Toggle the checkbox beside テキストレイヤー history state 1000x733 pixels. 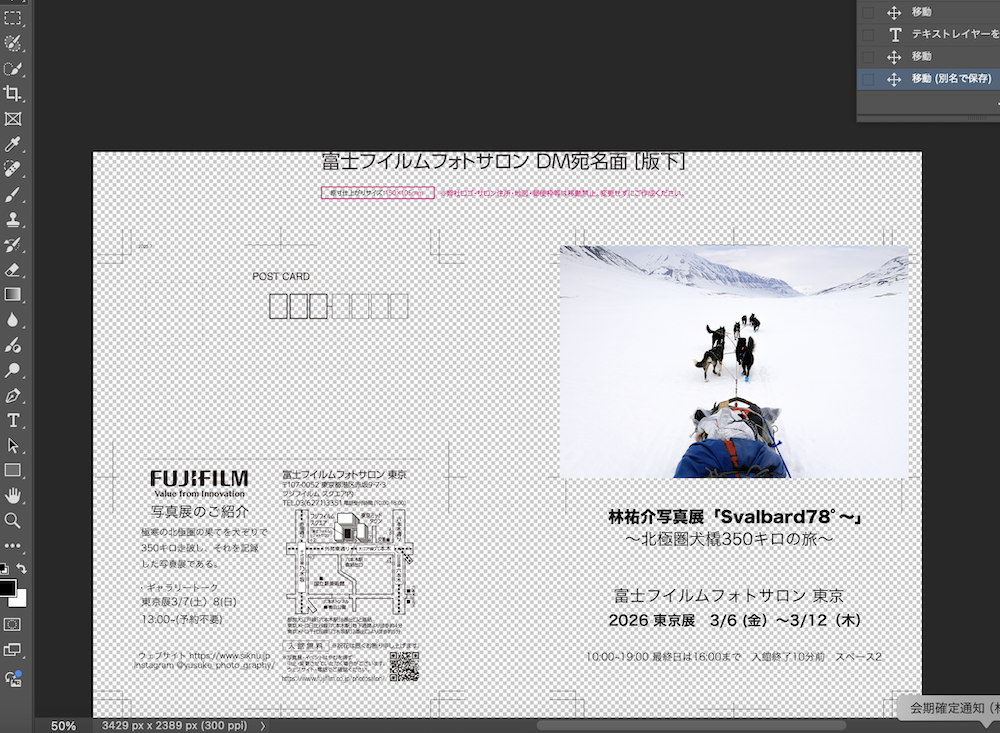[x=868, y=34]
